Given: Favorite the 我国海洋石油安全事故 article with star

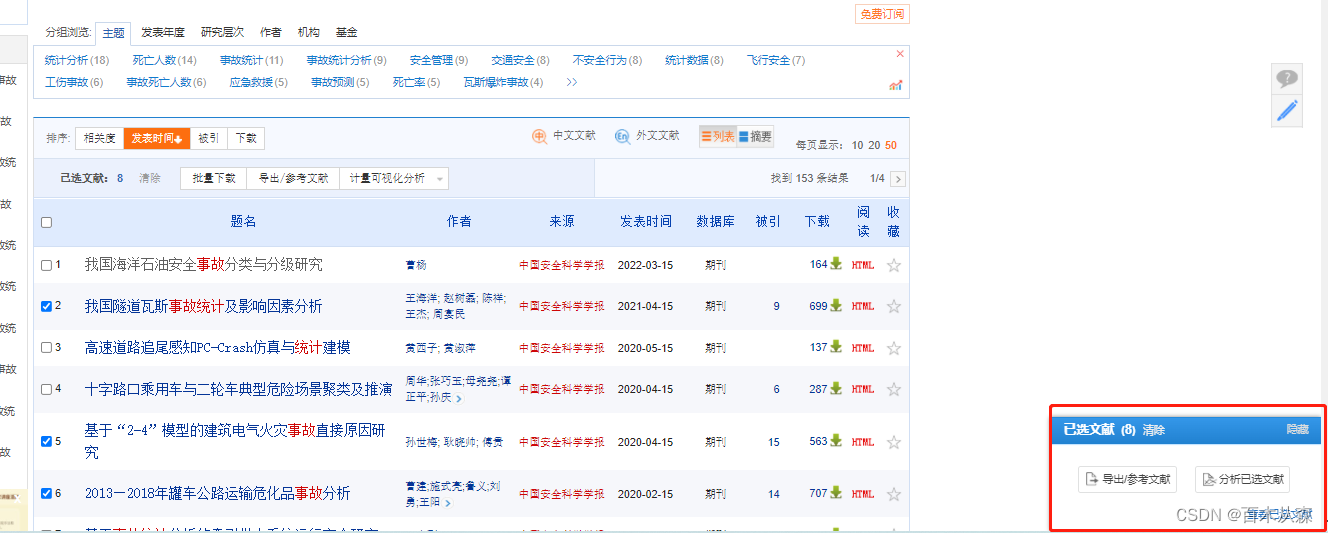Looking at the screenshot, I should [x=894, y=265].
